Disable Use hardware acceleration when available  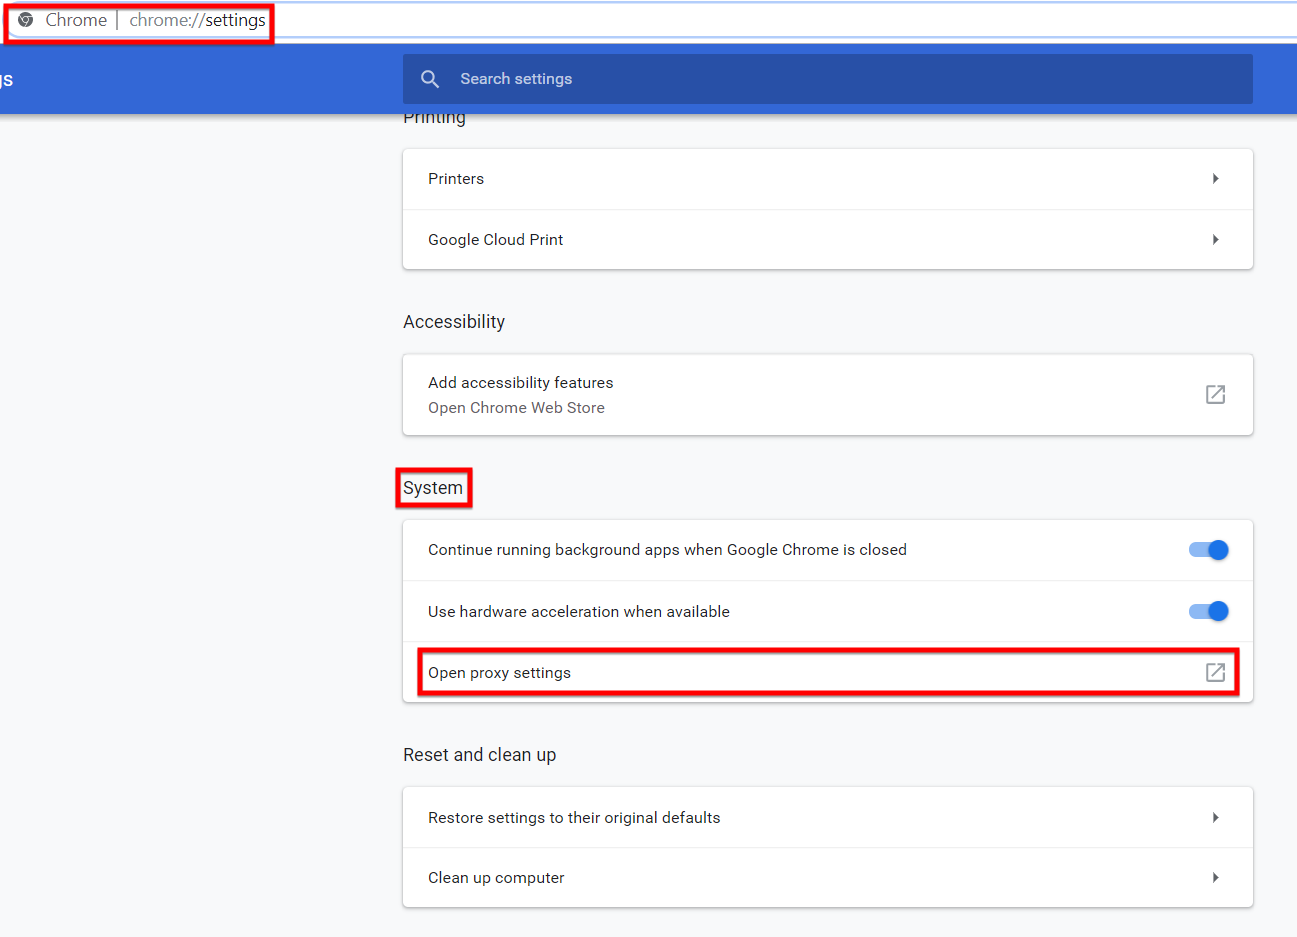point(1208,611)
